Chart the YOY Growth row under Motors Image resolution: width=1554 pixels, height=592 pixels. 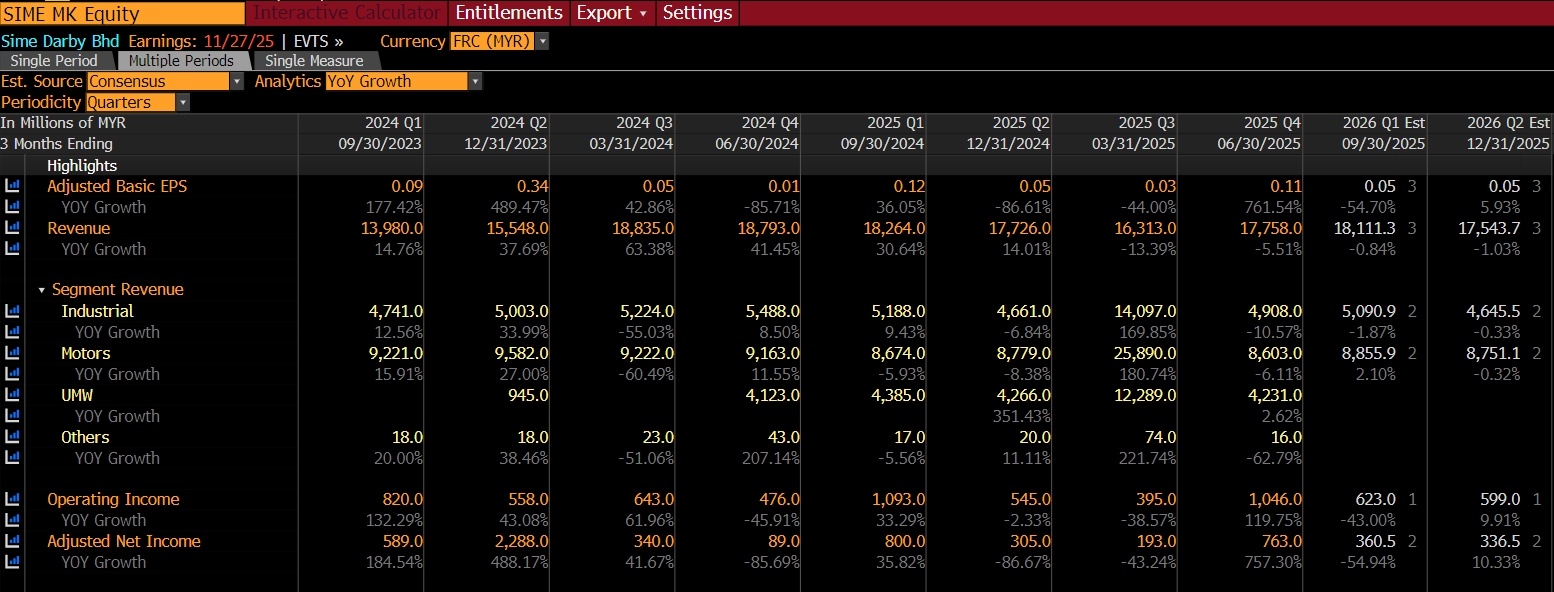pyautogui.click(x=12, y=374)
